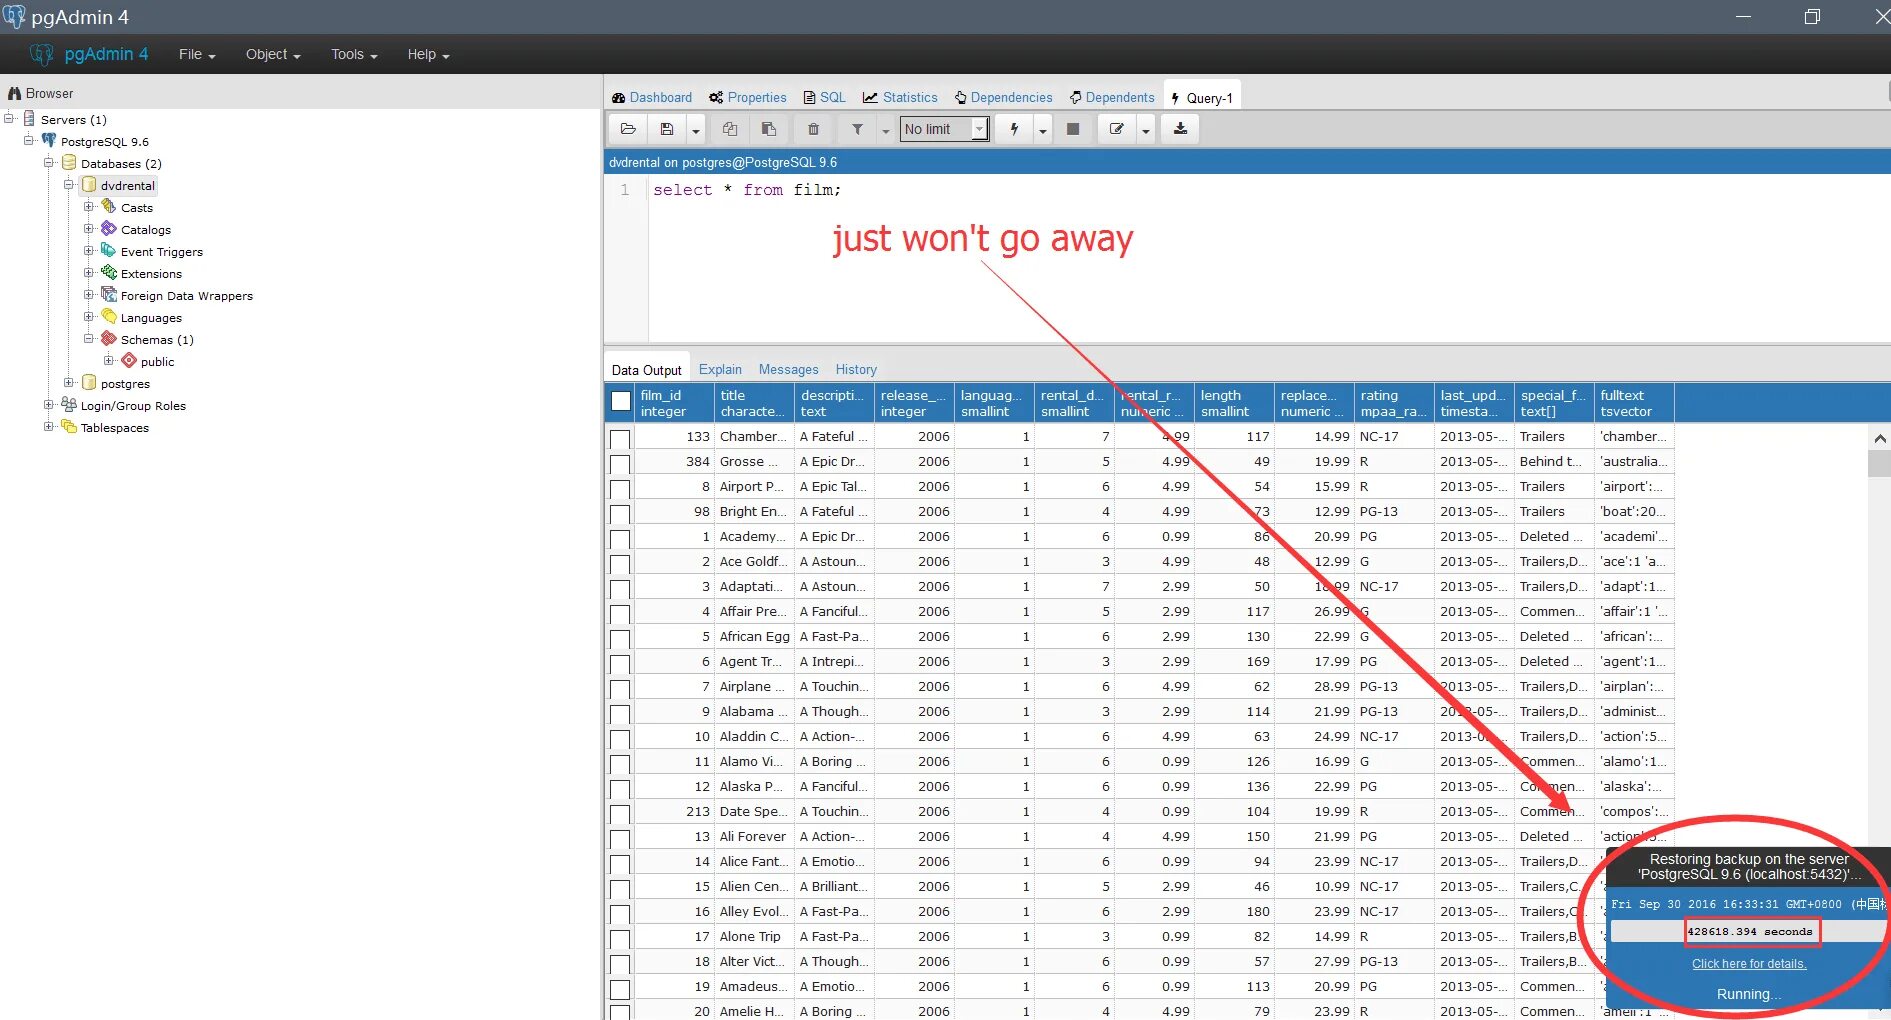Show the Messages results tab
Viewport: 1891px width, 1020px height.
click(x=788, y=369)
